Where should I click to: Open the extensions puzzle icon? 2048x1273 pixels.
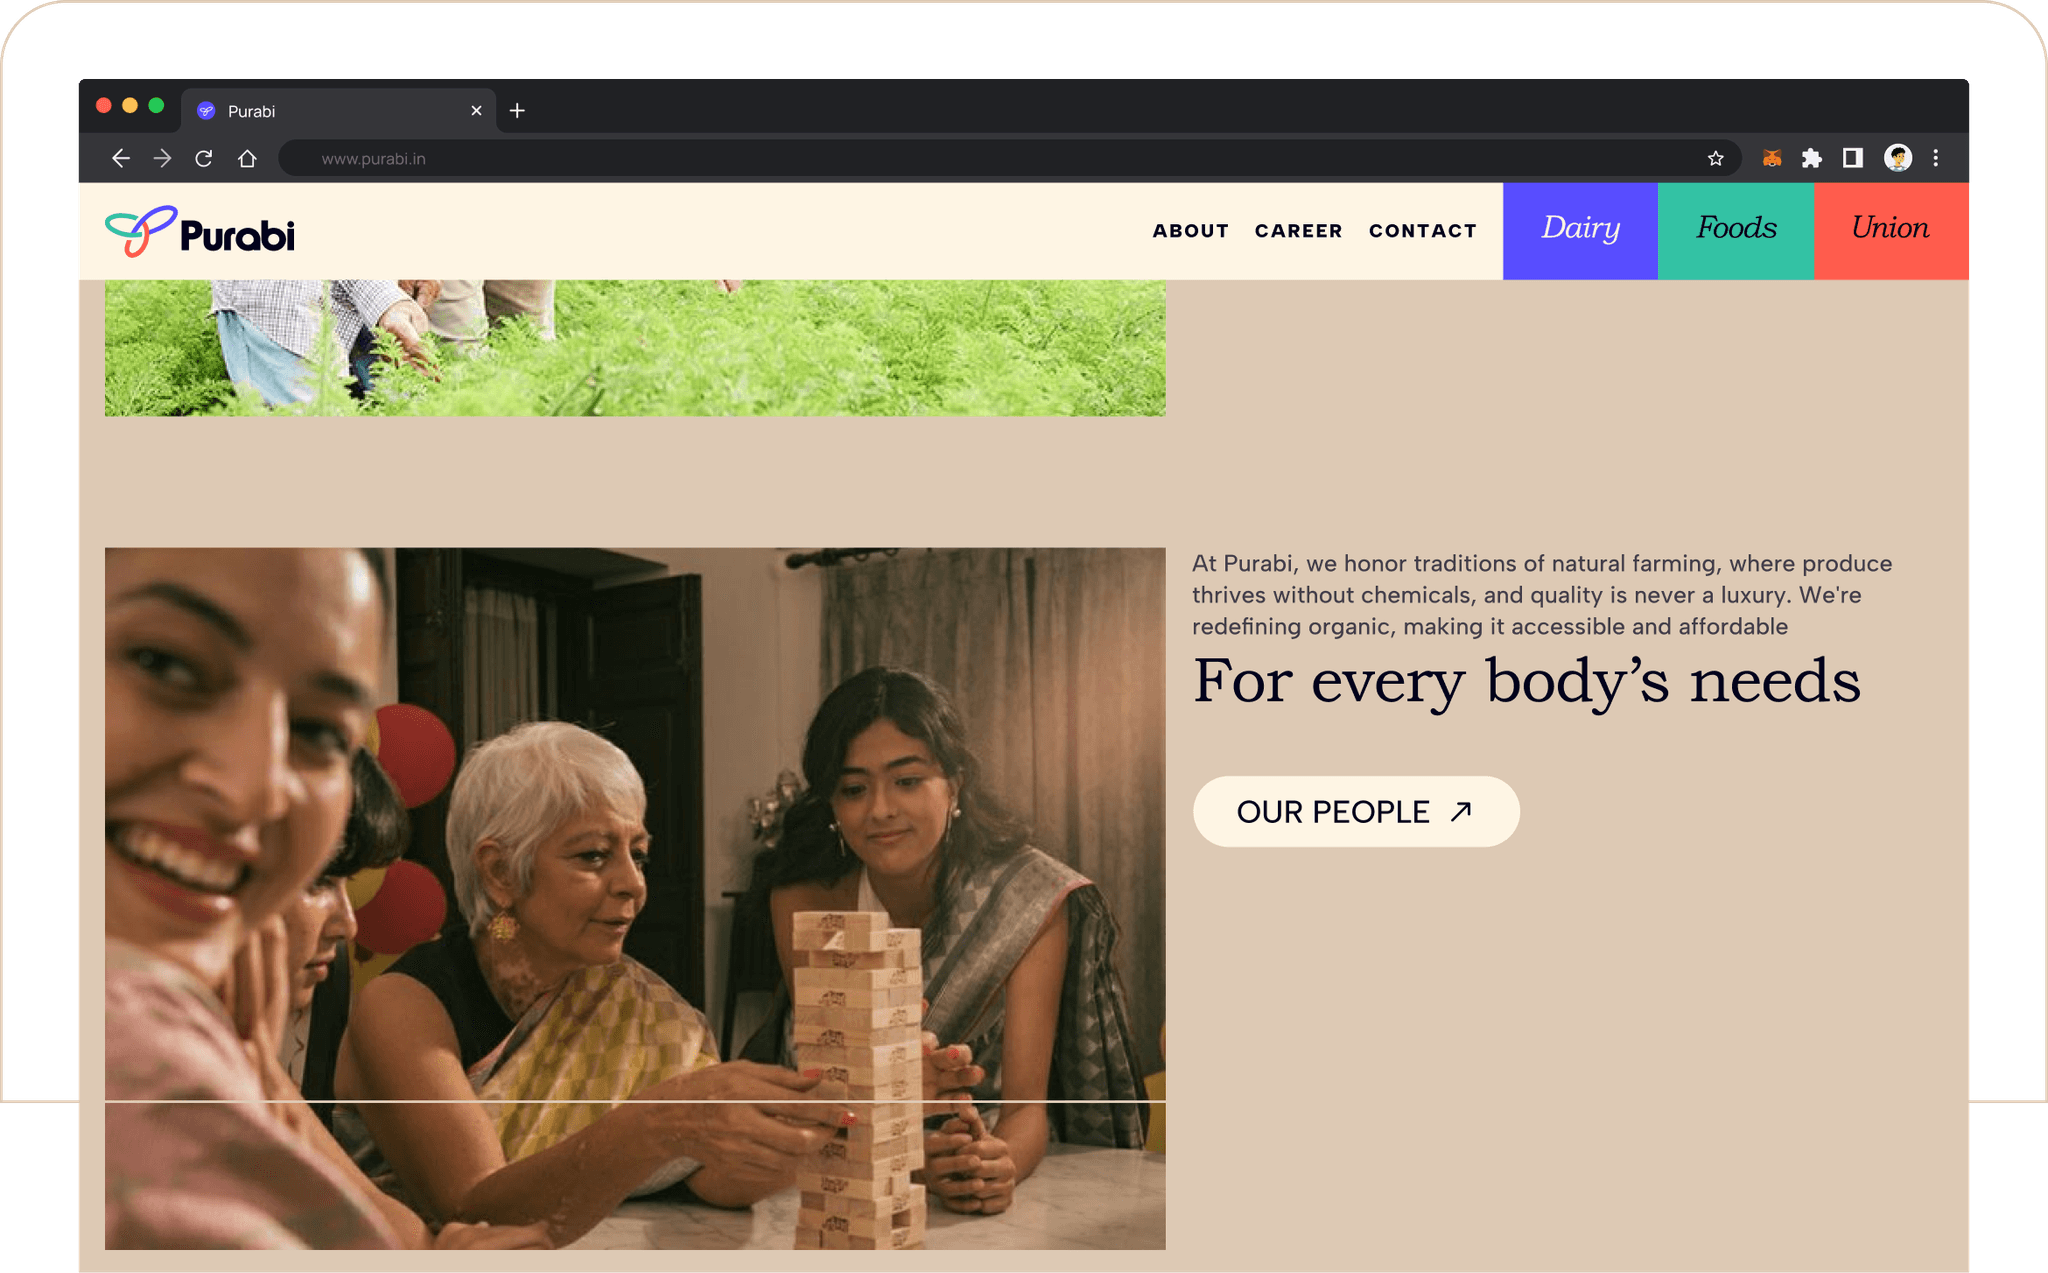coord(1812,158)
